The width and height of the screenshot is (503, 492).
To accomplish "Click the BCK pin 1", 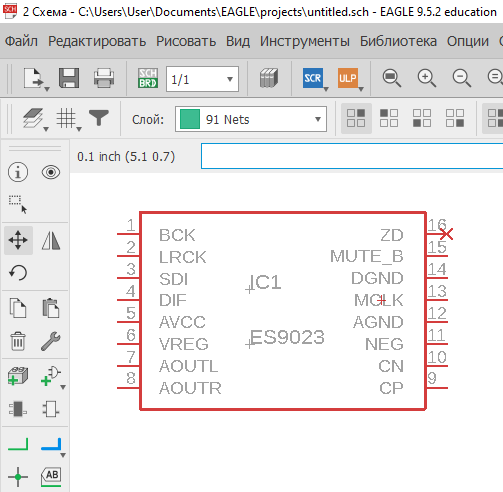I will (128, 234).
